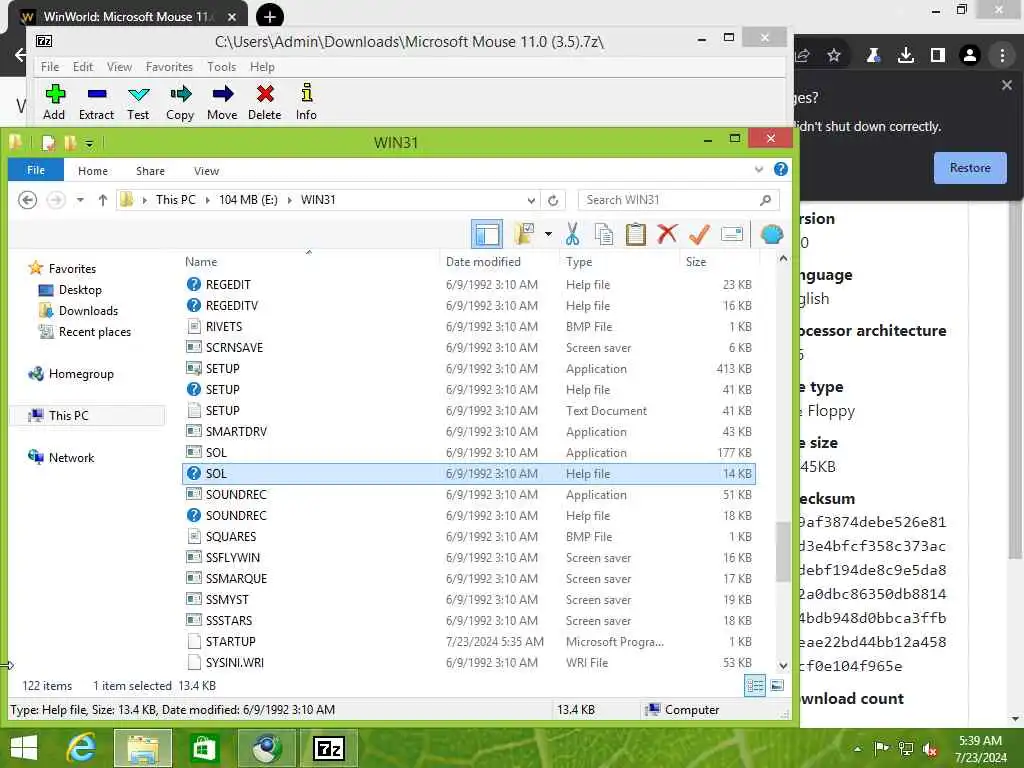Switch to the Share ribbon tab
The width and height of the screenshot is (1024, 768).
click(x=150, y=170)
